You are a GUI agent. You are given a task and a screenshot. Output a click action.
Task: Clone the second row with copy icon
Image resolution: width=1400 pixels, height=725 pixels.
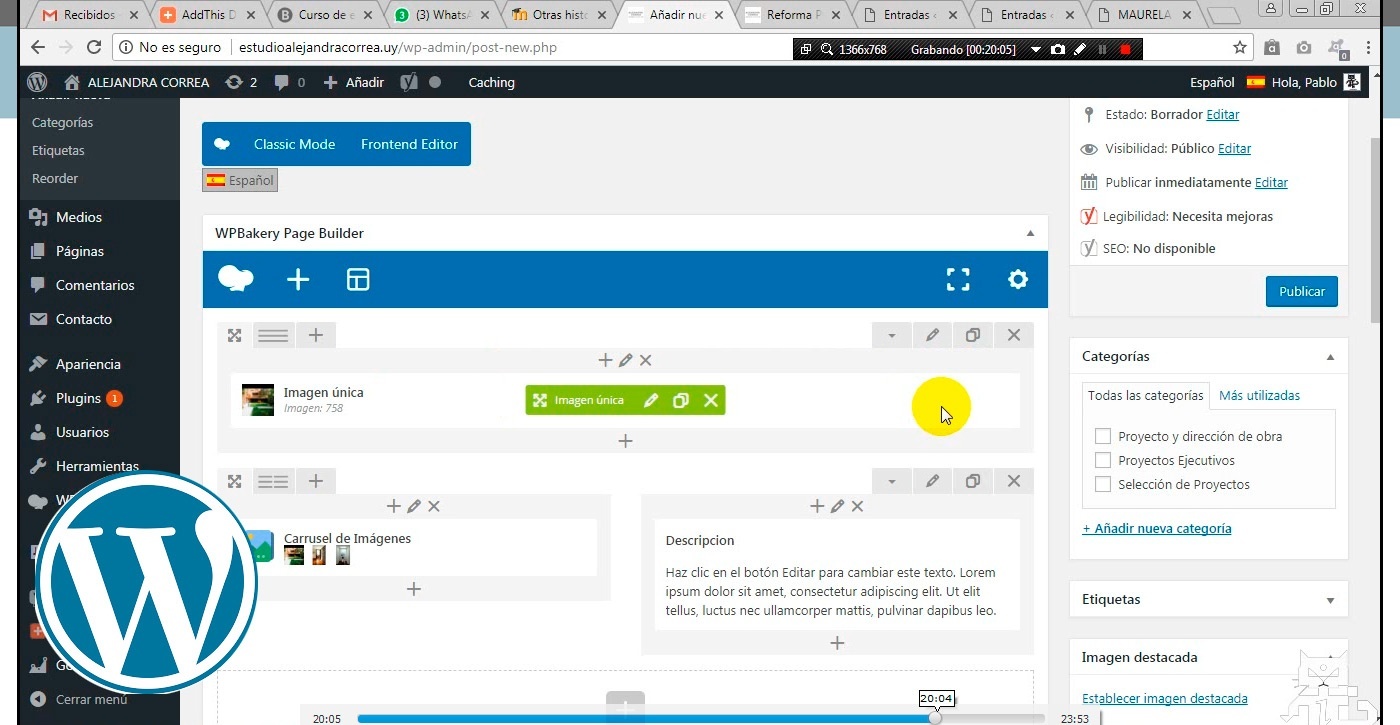pos(973,481)
